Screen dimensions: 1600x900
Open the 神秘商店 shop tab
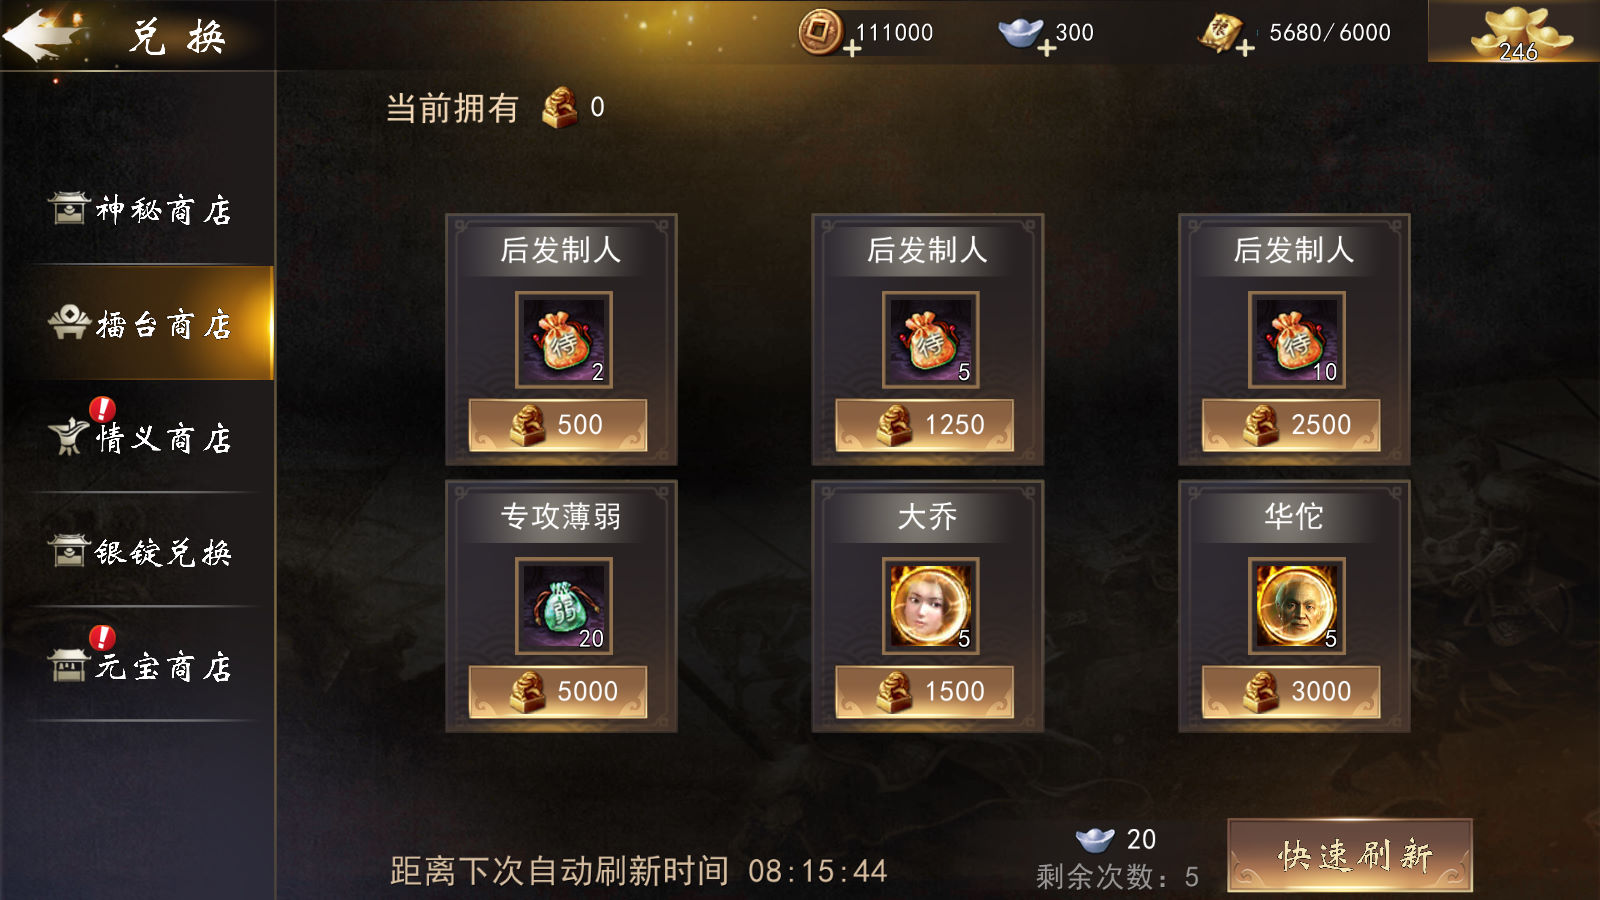tap(140, 209)
